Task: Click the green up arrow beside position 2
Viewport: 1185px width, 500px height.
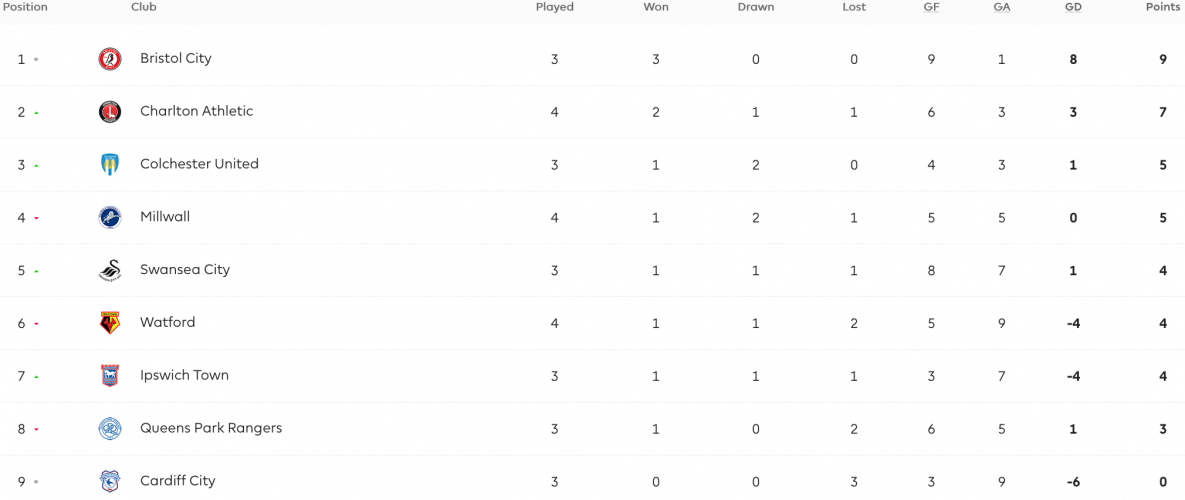Action: pyautogui.click(x=36, y=113)
